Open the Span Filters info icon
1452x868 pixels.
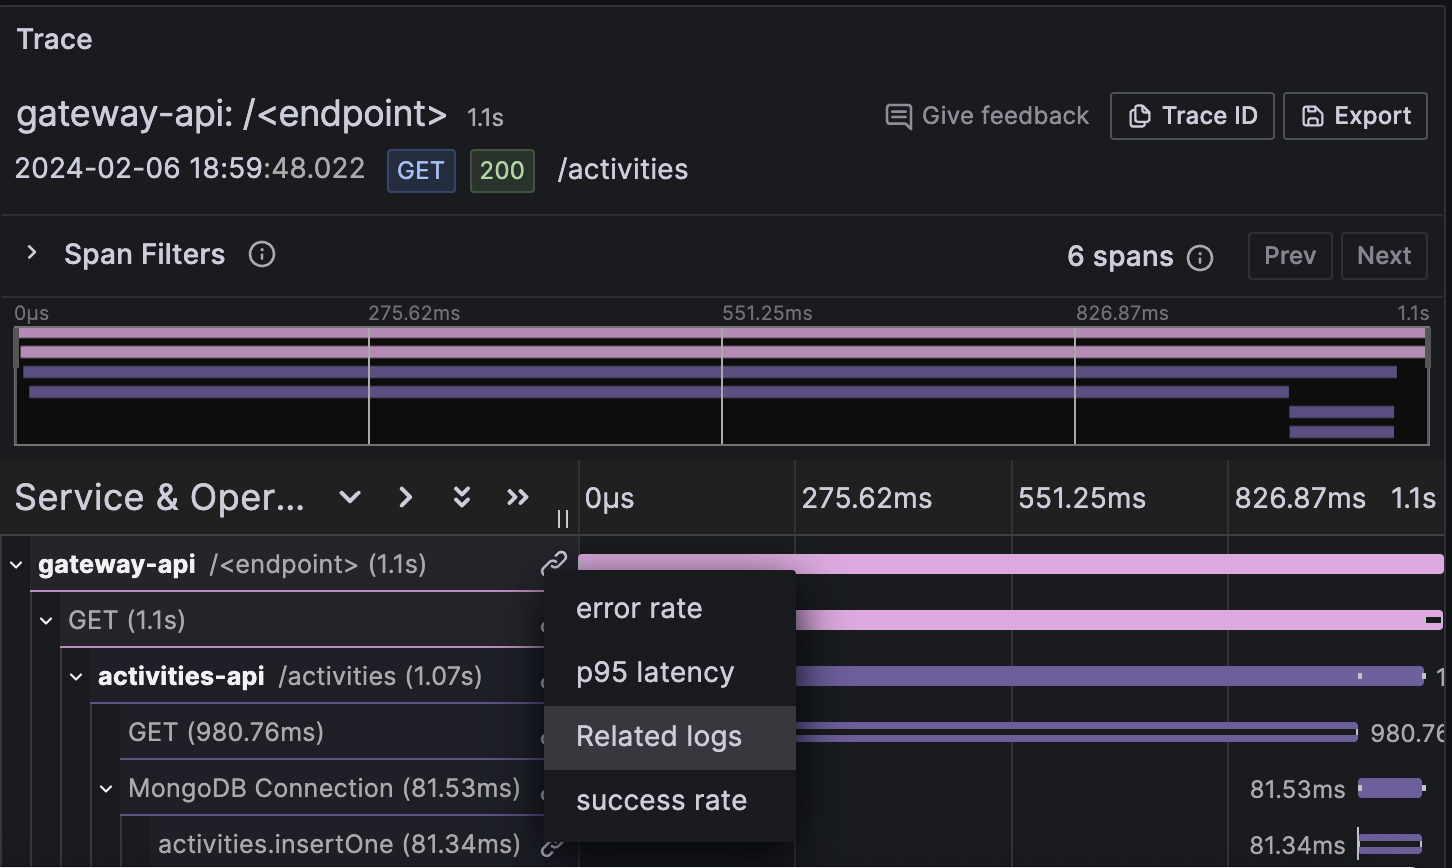[262, 255]
